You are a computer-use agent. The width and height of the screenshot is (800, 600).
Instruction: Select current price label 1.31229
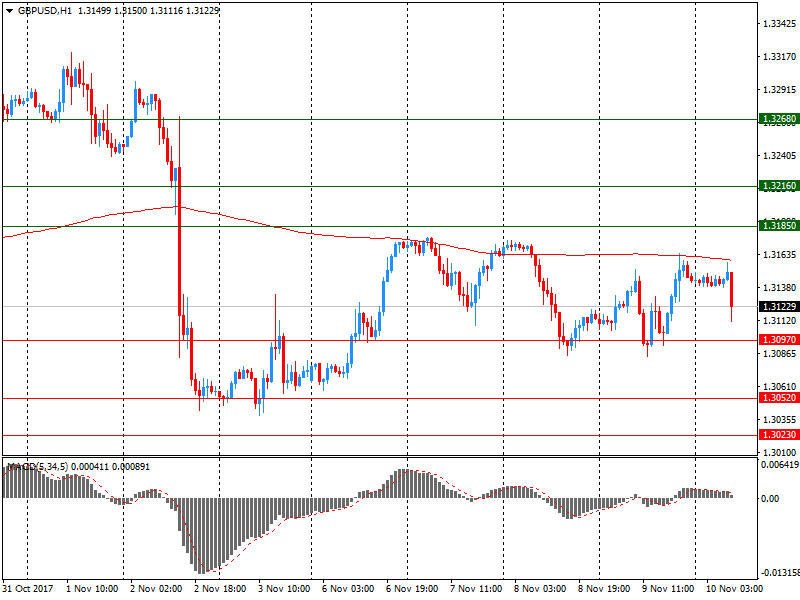(779, 306)
